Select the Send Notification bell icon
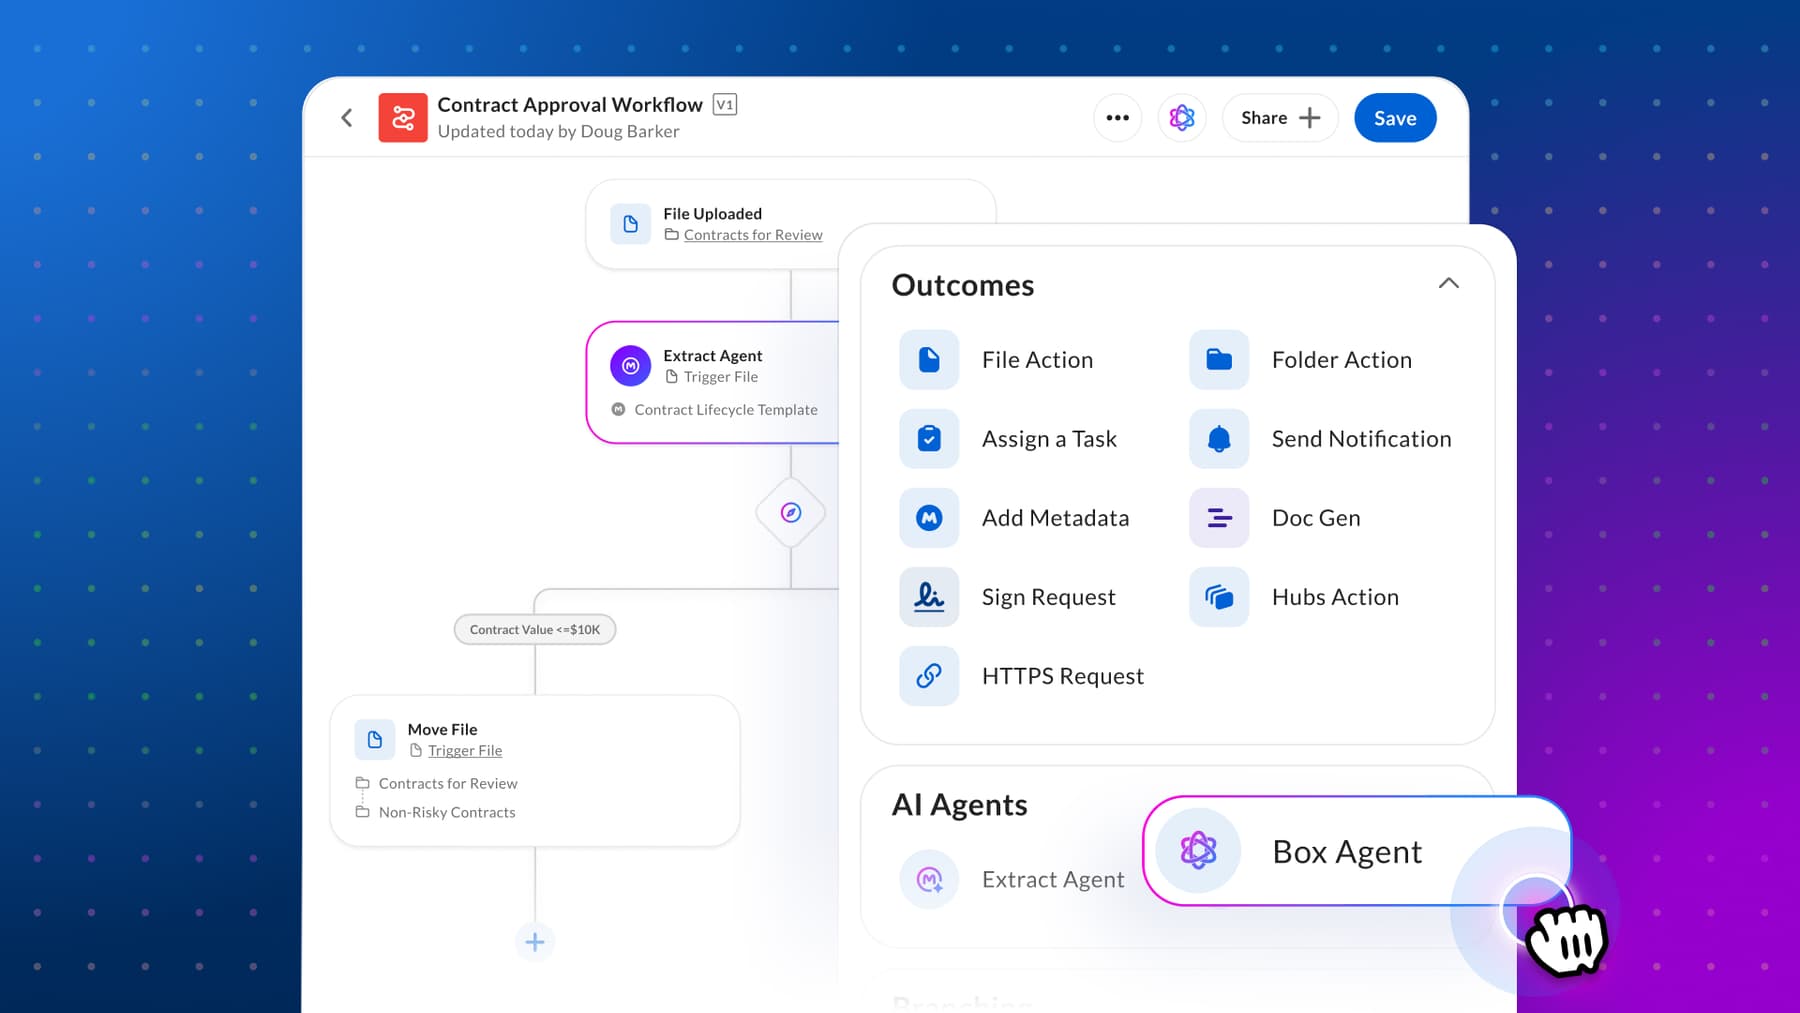Image resolution: width=1800 pixels, height=1013 pixels. [1219, 439]
